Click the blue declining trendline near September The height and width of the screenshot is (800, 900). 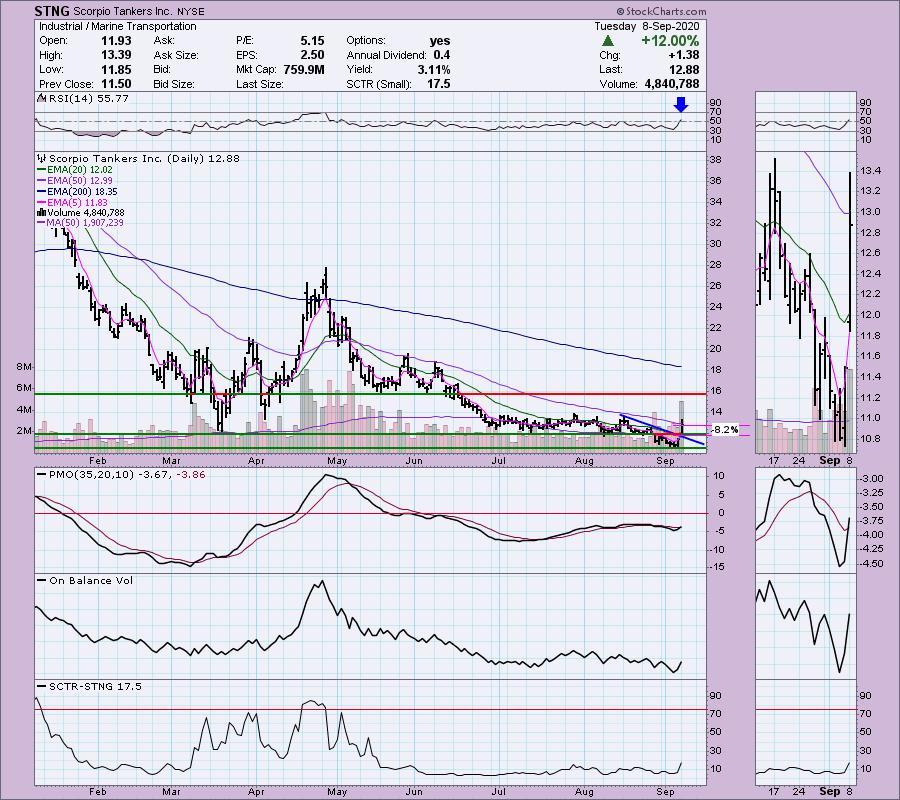(662, 429)
